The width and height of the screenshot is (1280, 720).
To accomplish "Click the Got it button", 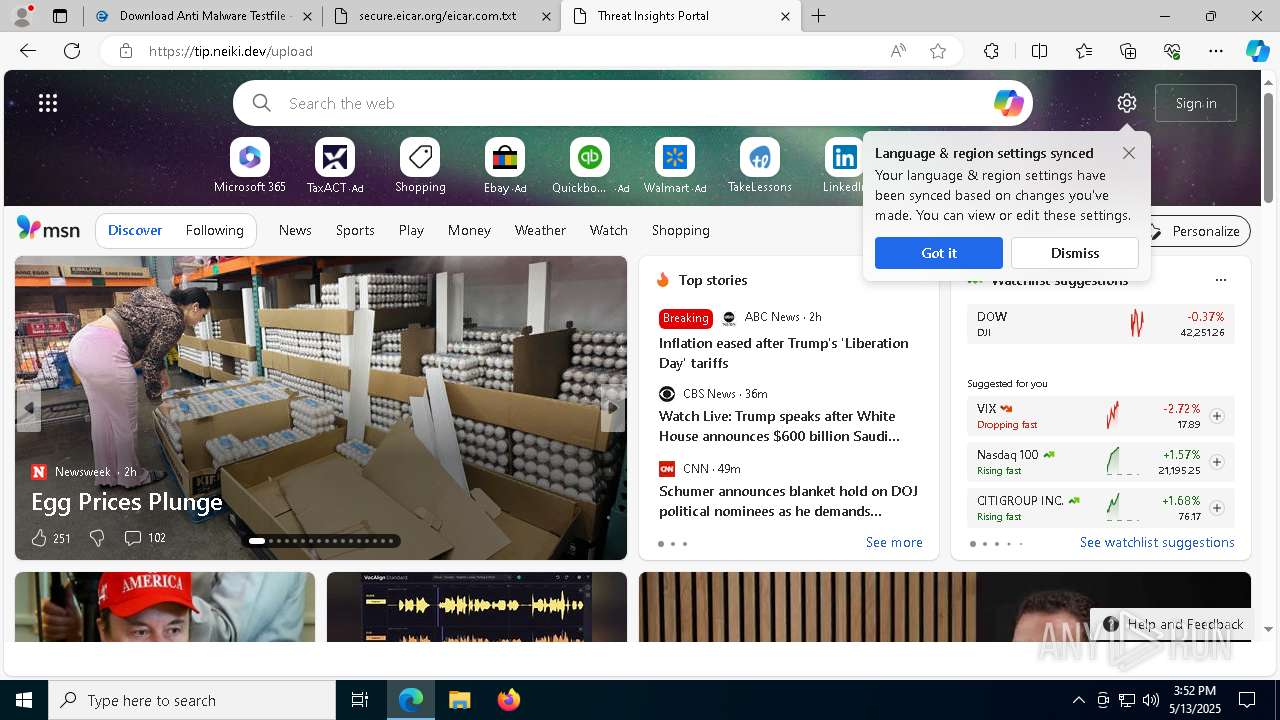I will point(939,253).
